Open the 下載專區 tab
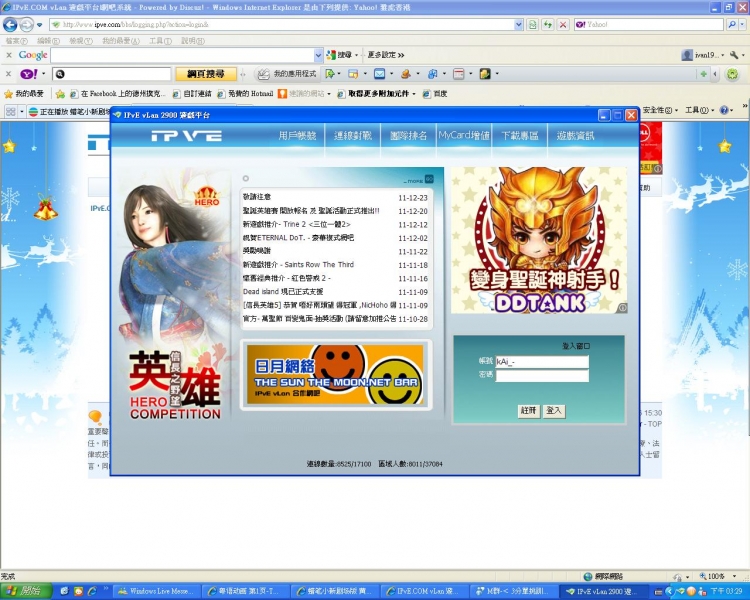The width and height of the screenshot is (750, 600). (x=519, y=136)
